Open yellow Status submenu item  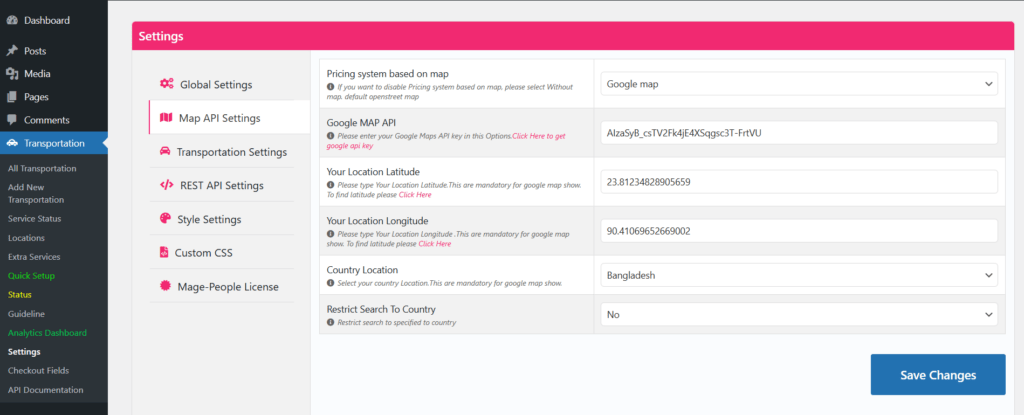20,295
